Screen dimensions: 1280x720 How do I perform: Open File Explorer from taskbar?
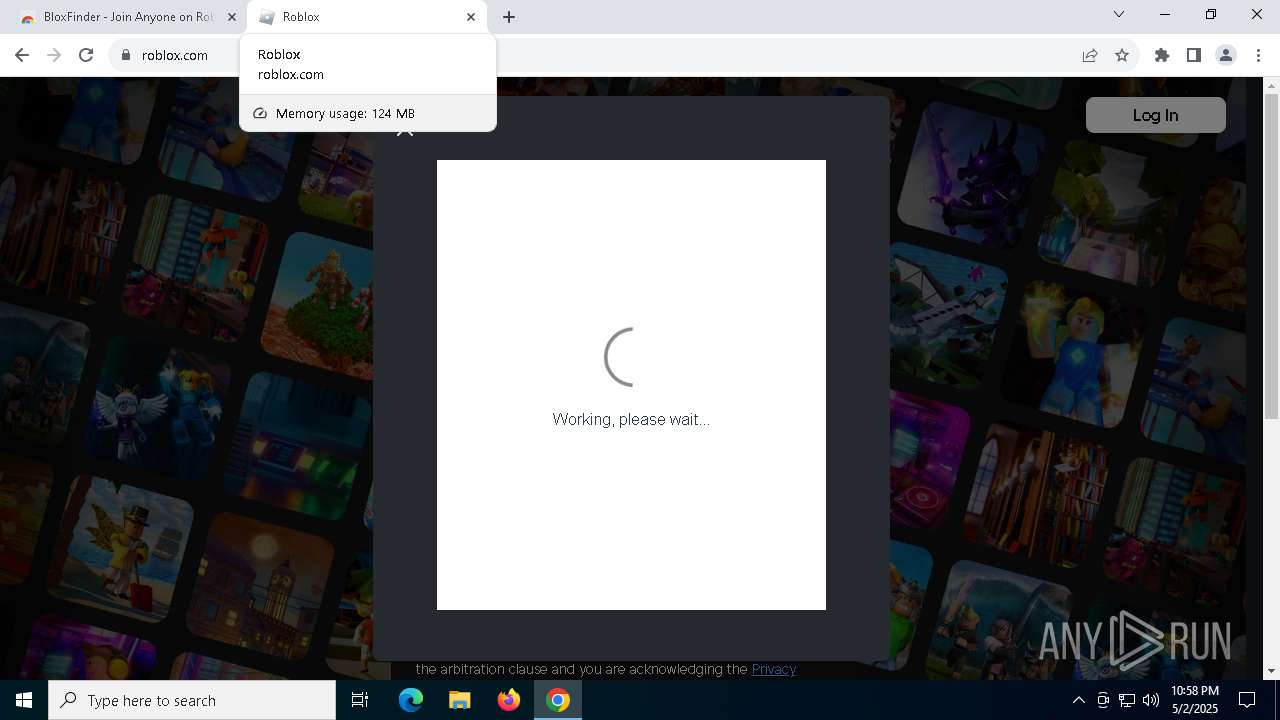pyautogui.click(x=459, y=700)
